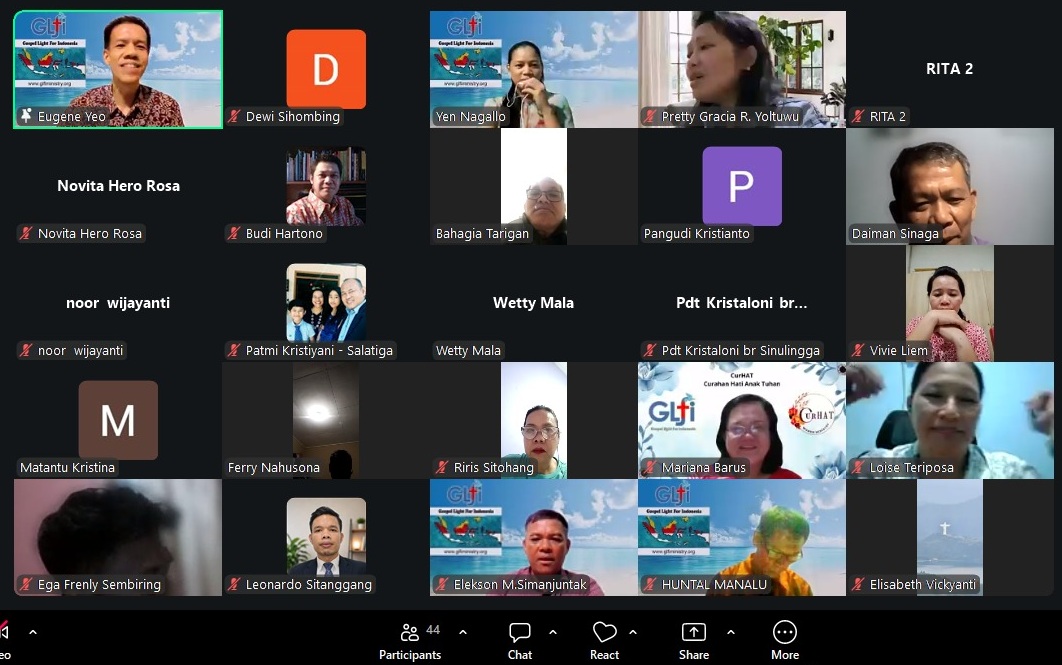Open the Chat speech bubble icon

coord(519,632)
